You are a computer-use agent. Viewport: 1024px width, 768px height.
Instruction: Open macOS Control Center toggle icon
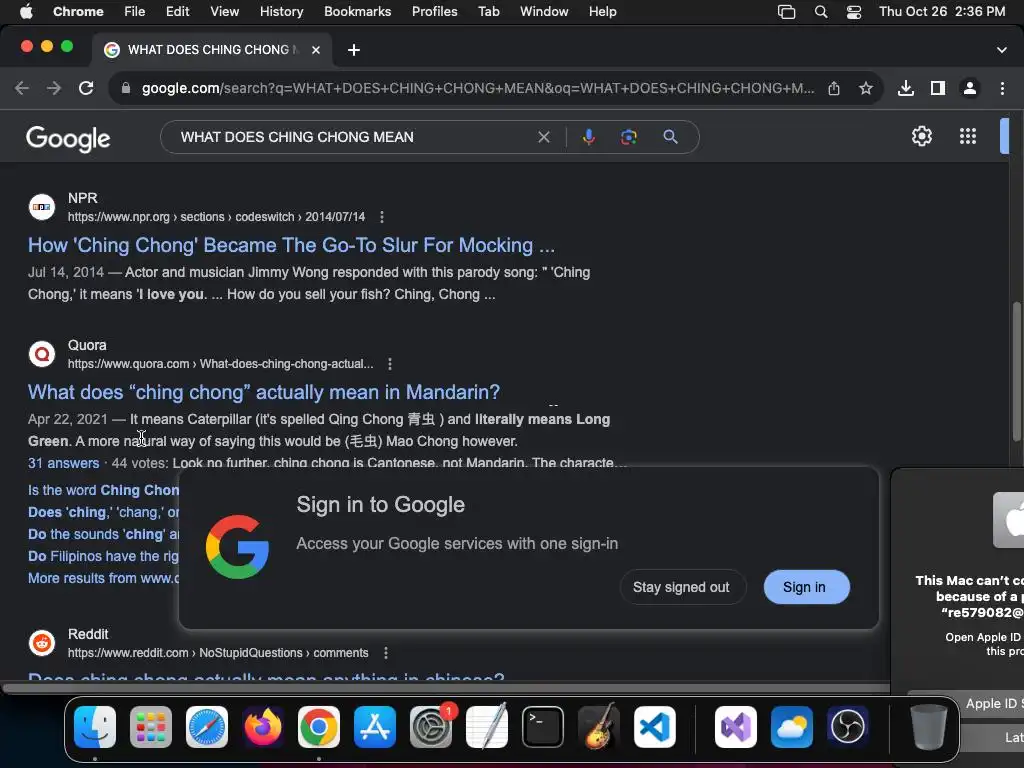pyautogui.click(x=854, y=12)
